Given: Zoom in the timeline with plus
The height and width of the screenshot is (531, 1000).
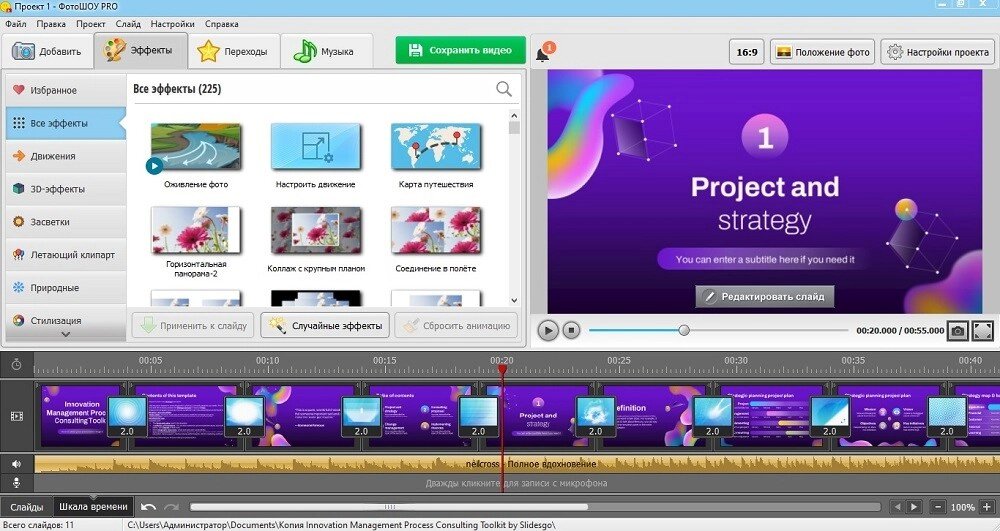Looking at the screenshot, I should point(987,507).
